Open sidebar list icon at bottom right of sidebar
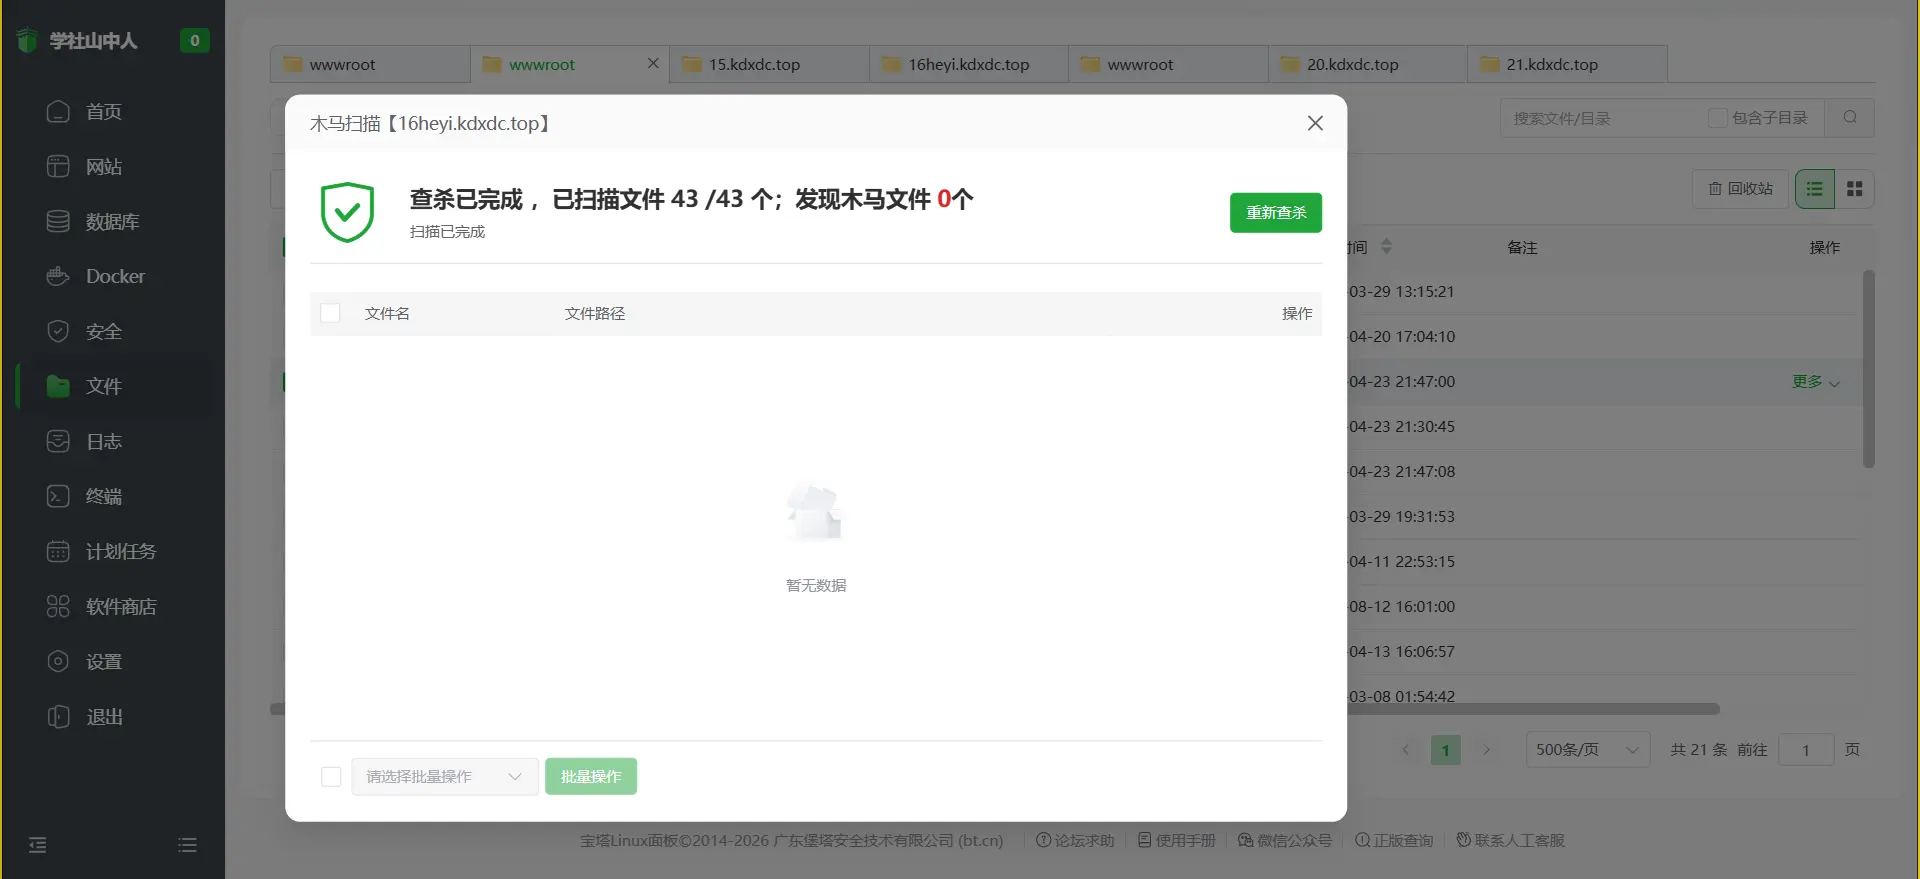Viewport: 1920px width, 879px height. [187, 845]
